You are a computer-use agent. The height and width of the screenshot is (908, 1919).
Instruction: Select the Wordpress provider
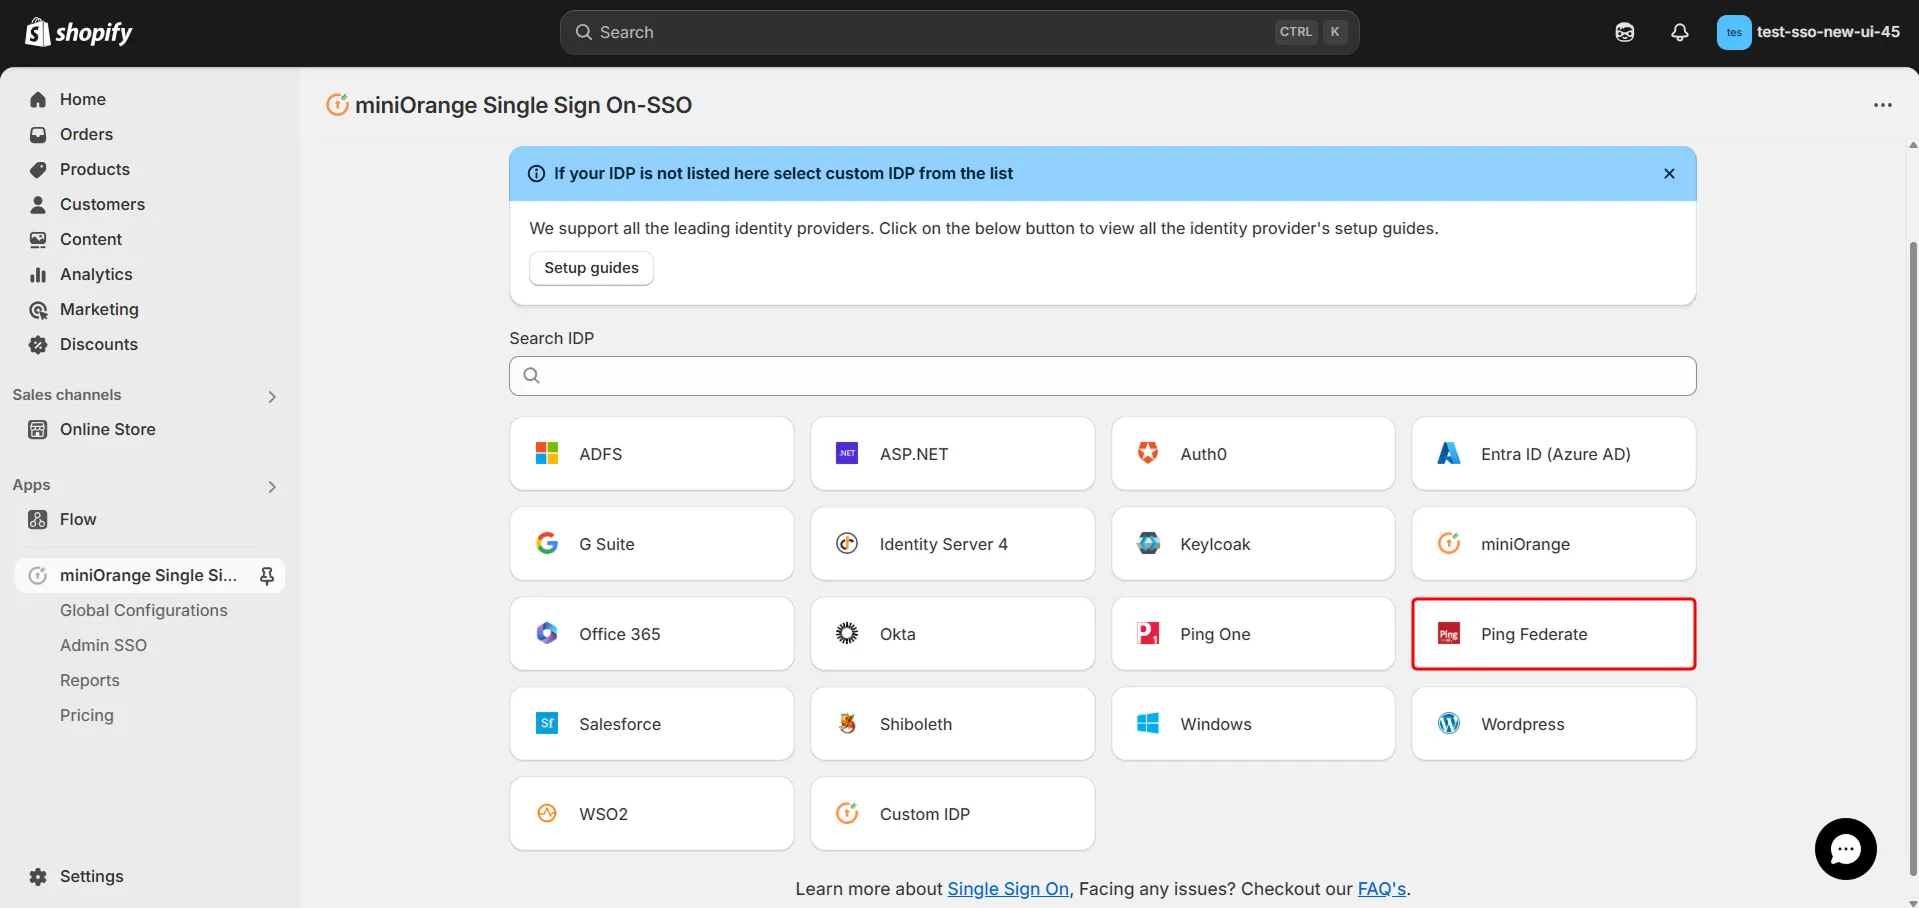click(x=1554, y=724)
